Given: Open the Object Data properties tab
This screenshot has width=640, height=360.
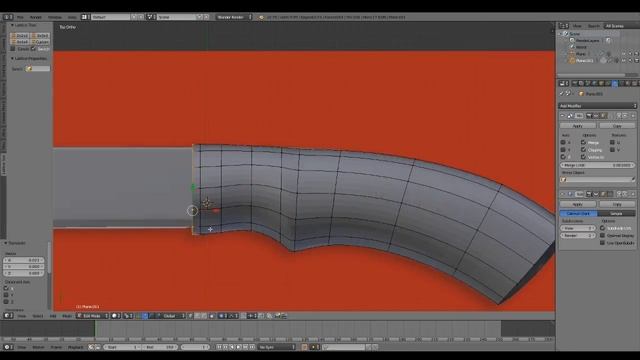Looking at the screenshot, I should tap(622, 83).
